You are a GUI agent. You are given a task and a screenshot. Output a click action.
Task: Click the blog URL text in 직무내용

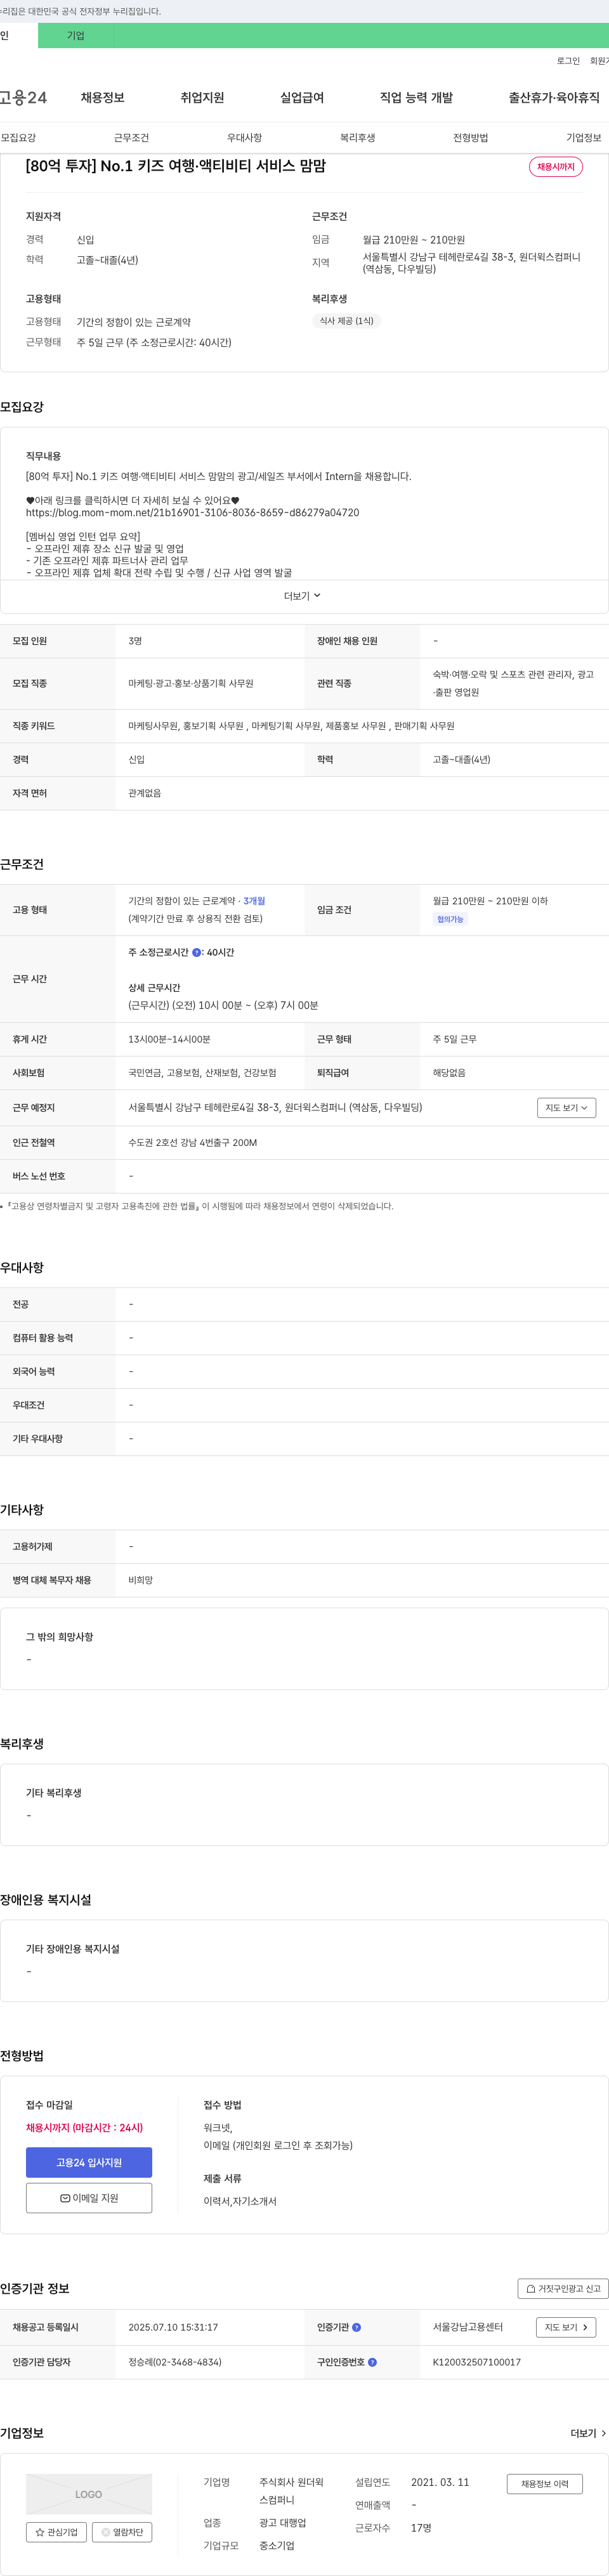pos(193,513)
